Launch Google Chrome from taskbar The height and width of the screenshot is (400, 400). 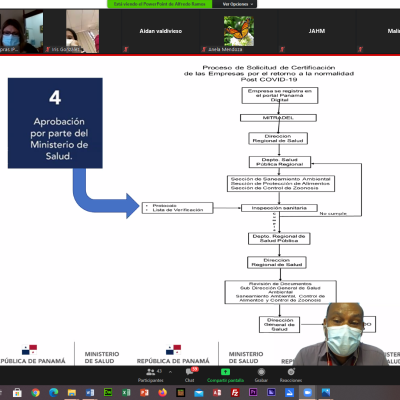[x=35, y=393]
